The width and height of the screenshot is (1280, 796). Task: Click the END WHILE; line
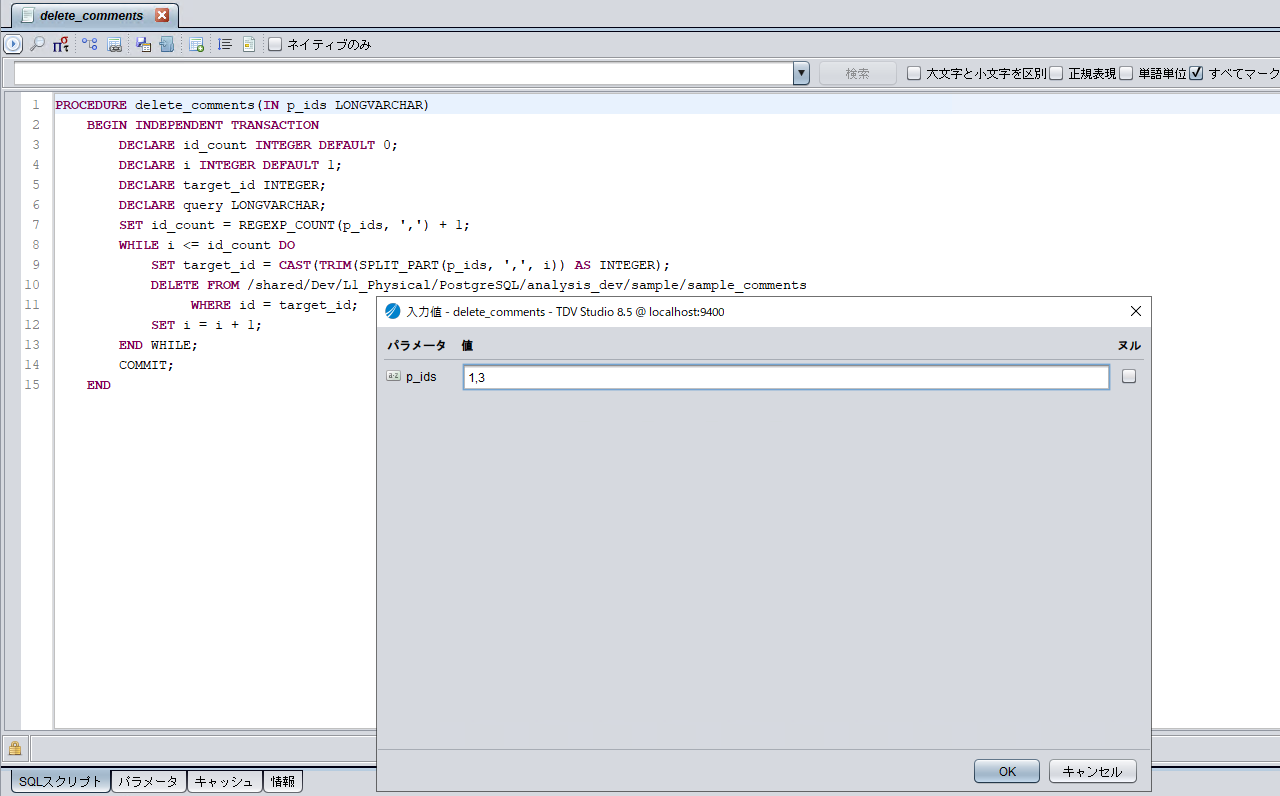pyautogui.click(x=158, y=345)
